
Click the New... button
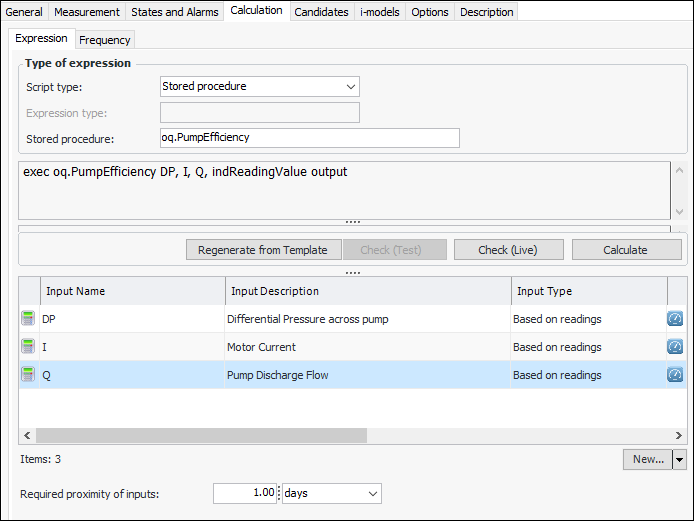point(647,460)
